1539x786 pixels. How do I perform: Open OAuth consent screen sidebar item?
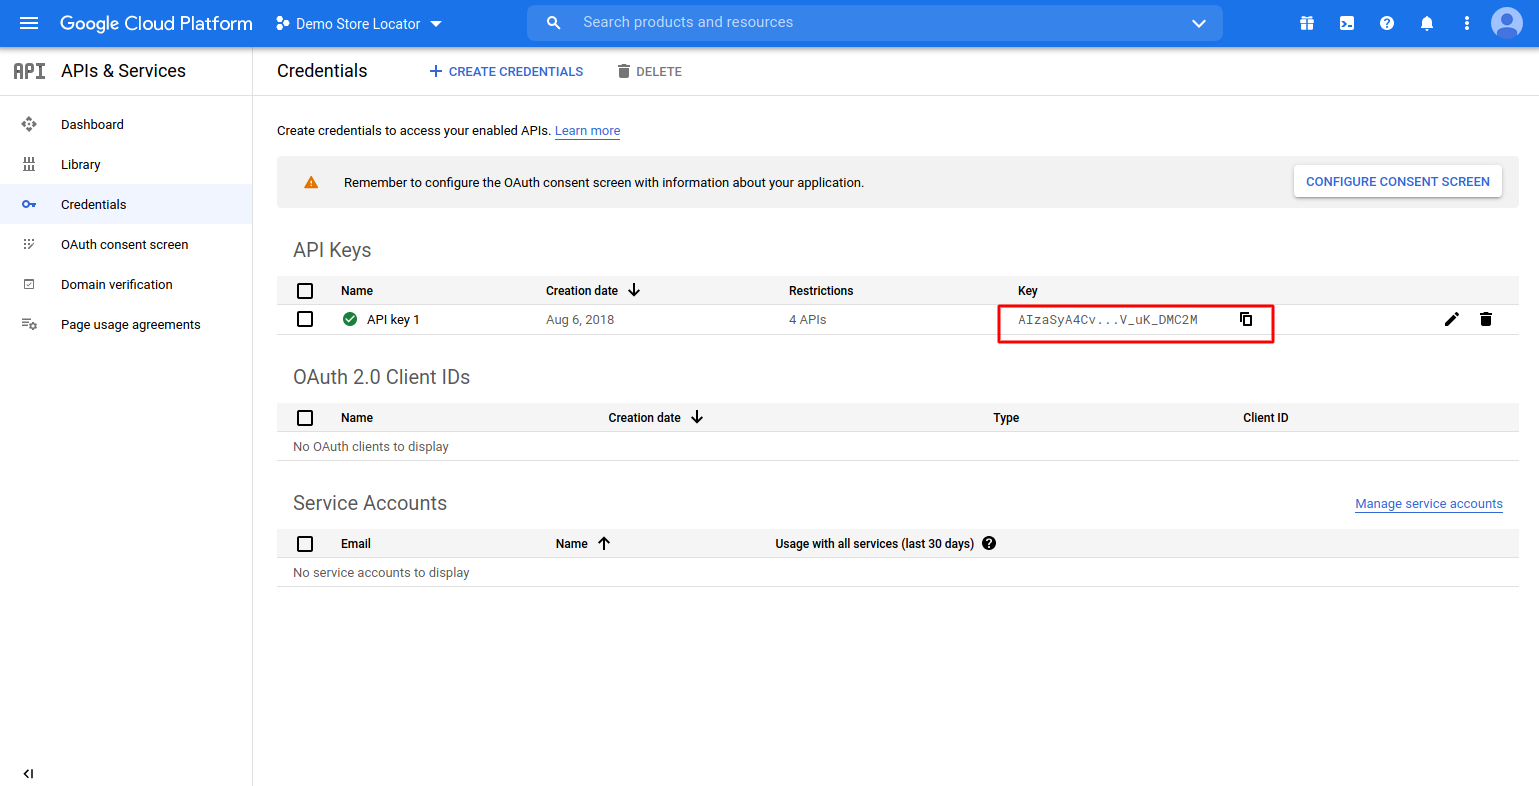click(124, 245)
